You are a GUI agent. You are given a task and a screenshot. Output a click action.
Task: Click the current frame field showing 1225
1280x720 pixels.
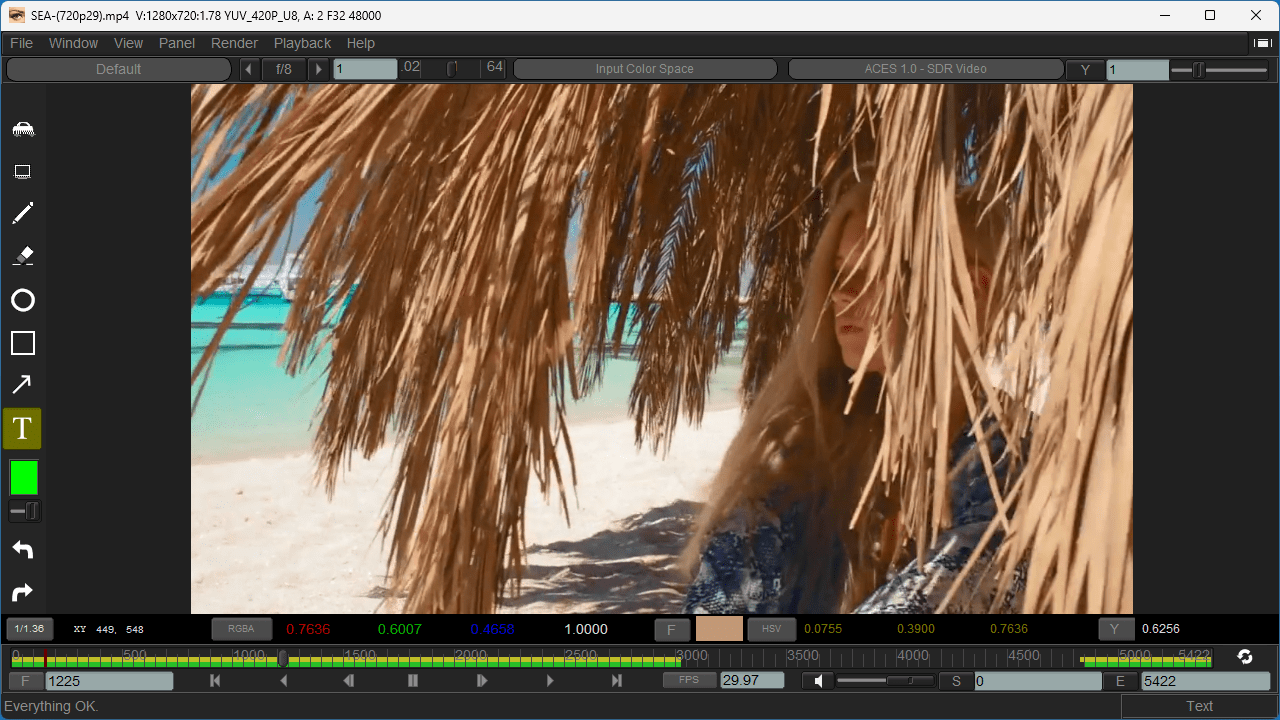point(109,681)
